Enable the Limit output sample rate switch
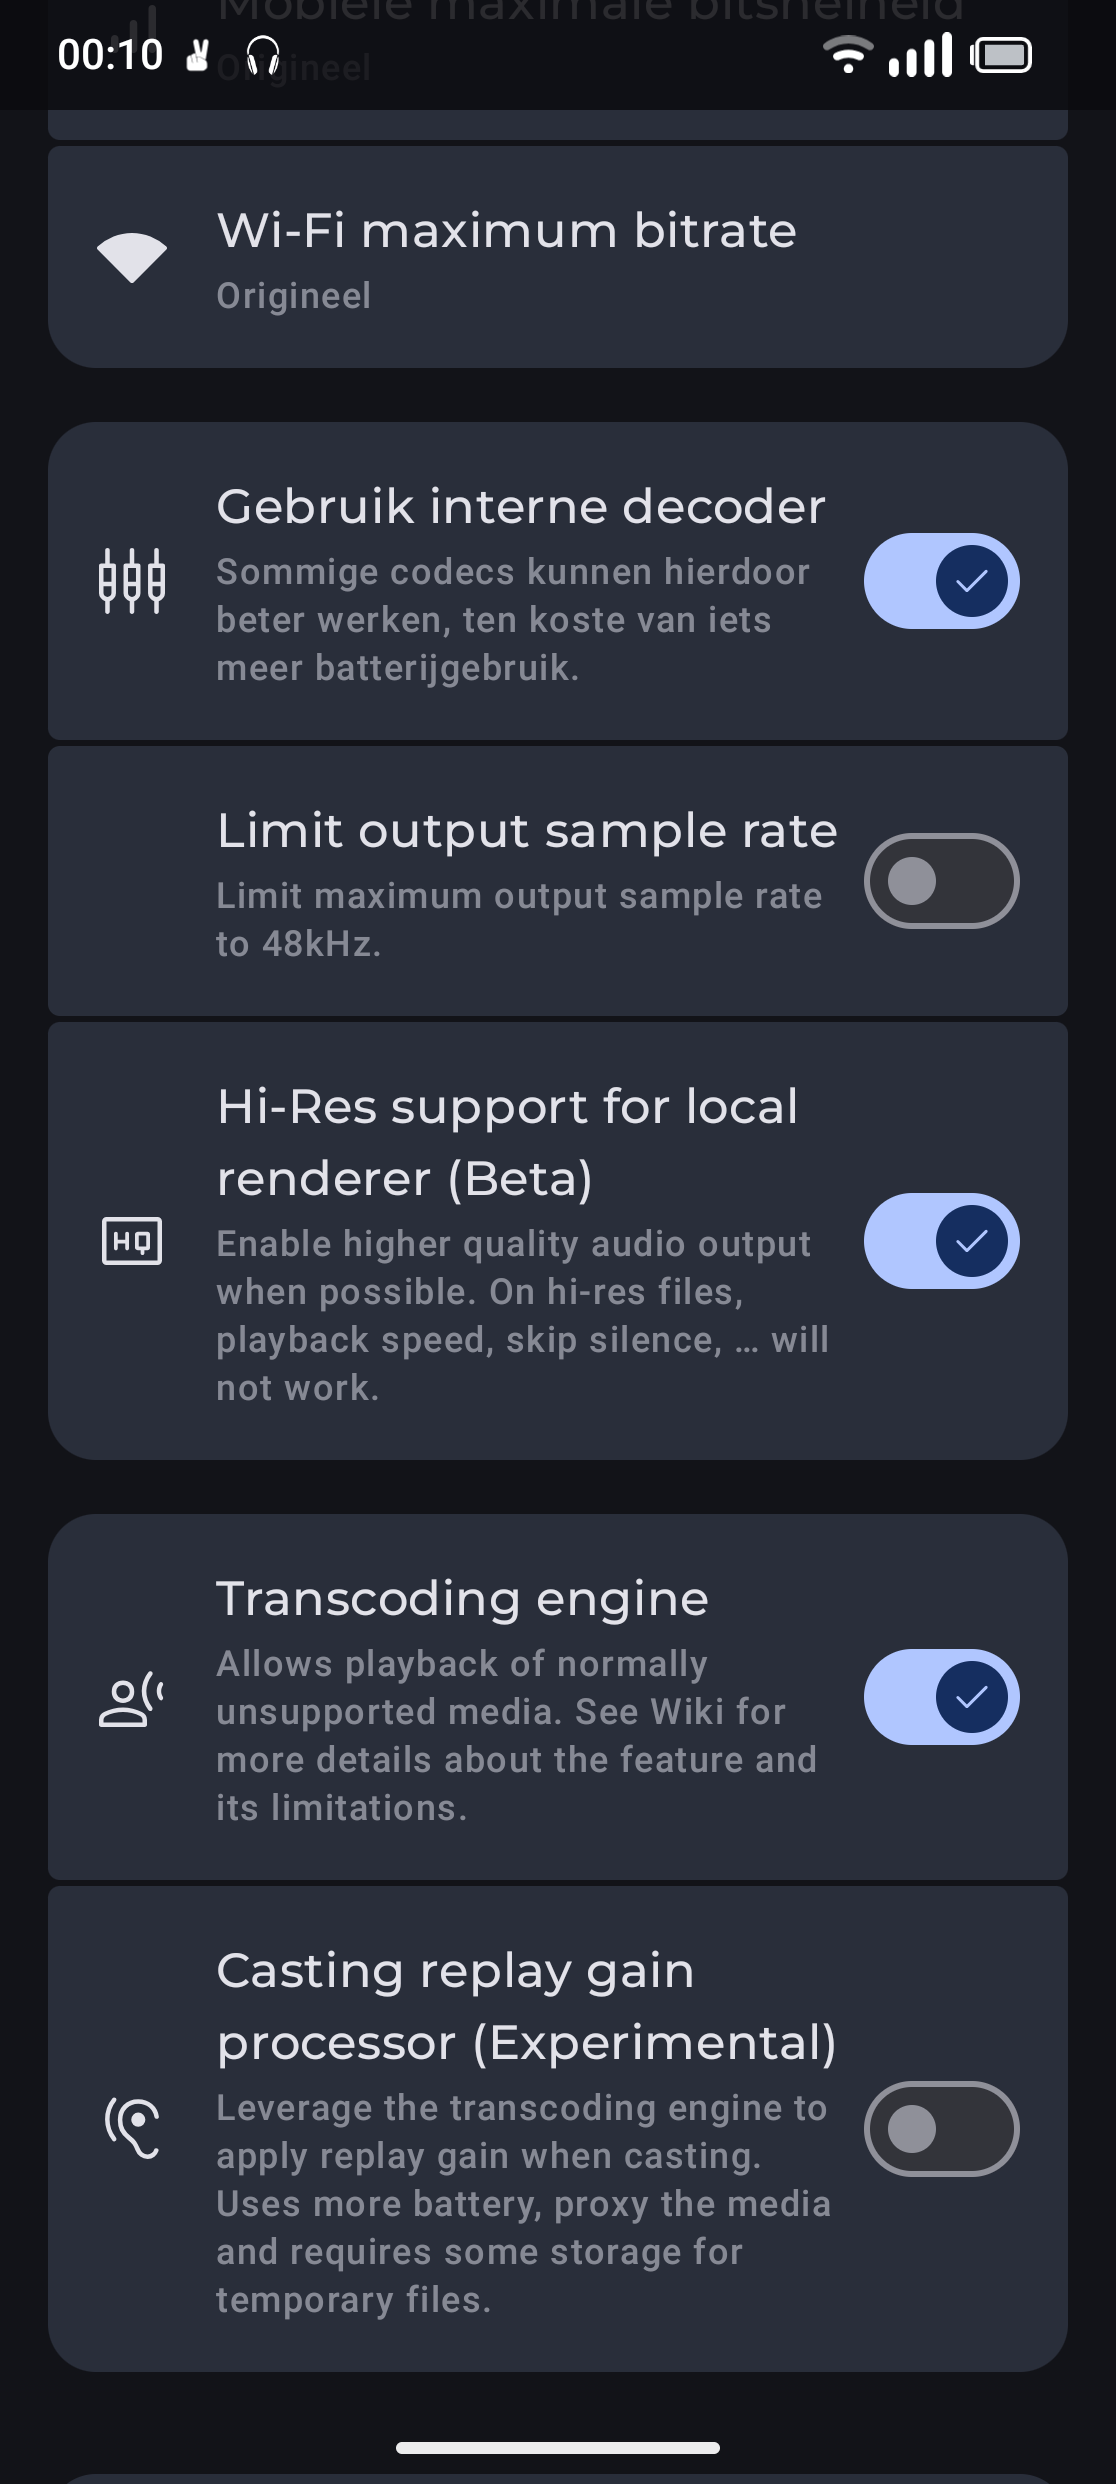 click(941, 881)
